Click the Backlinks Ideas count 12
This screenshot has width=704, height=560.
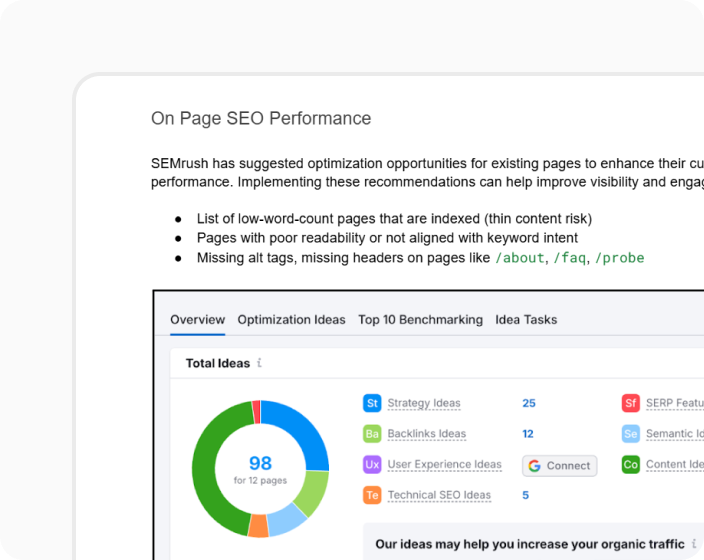coord(528,434)
